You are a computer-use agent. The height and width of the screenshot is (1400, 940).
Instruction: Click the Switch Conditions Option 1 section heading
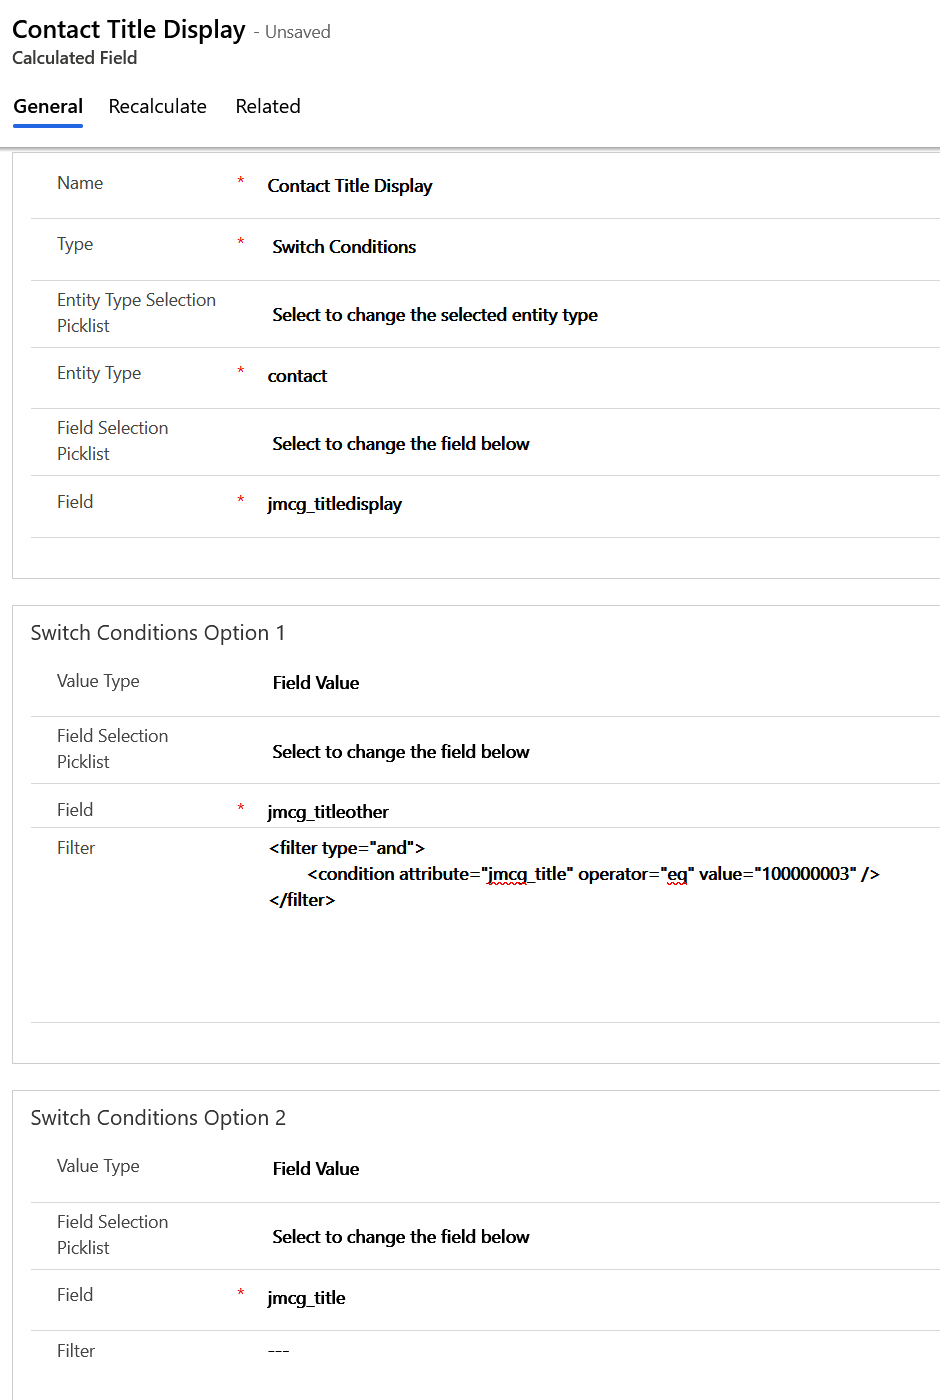(158, 633)
